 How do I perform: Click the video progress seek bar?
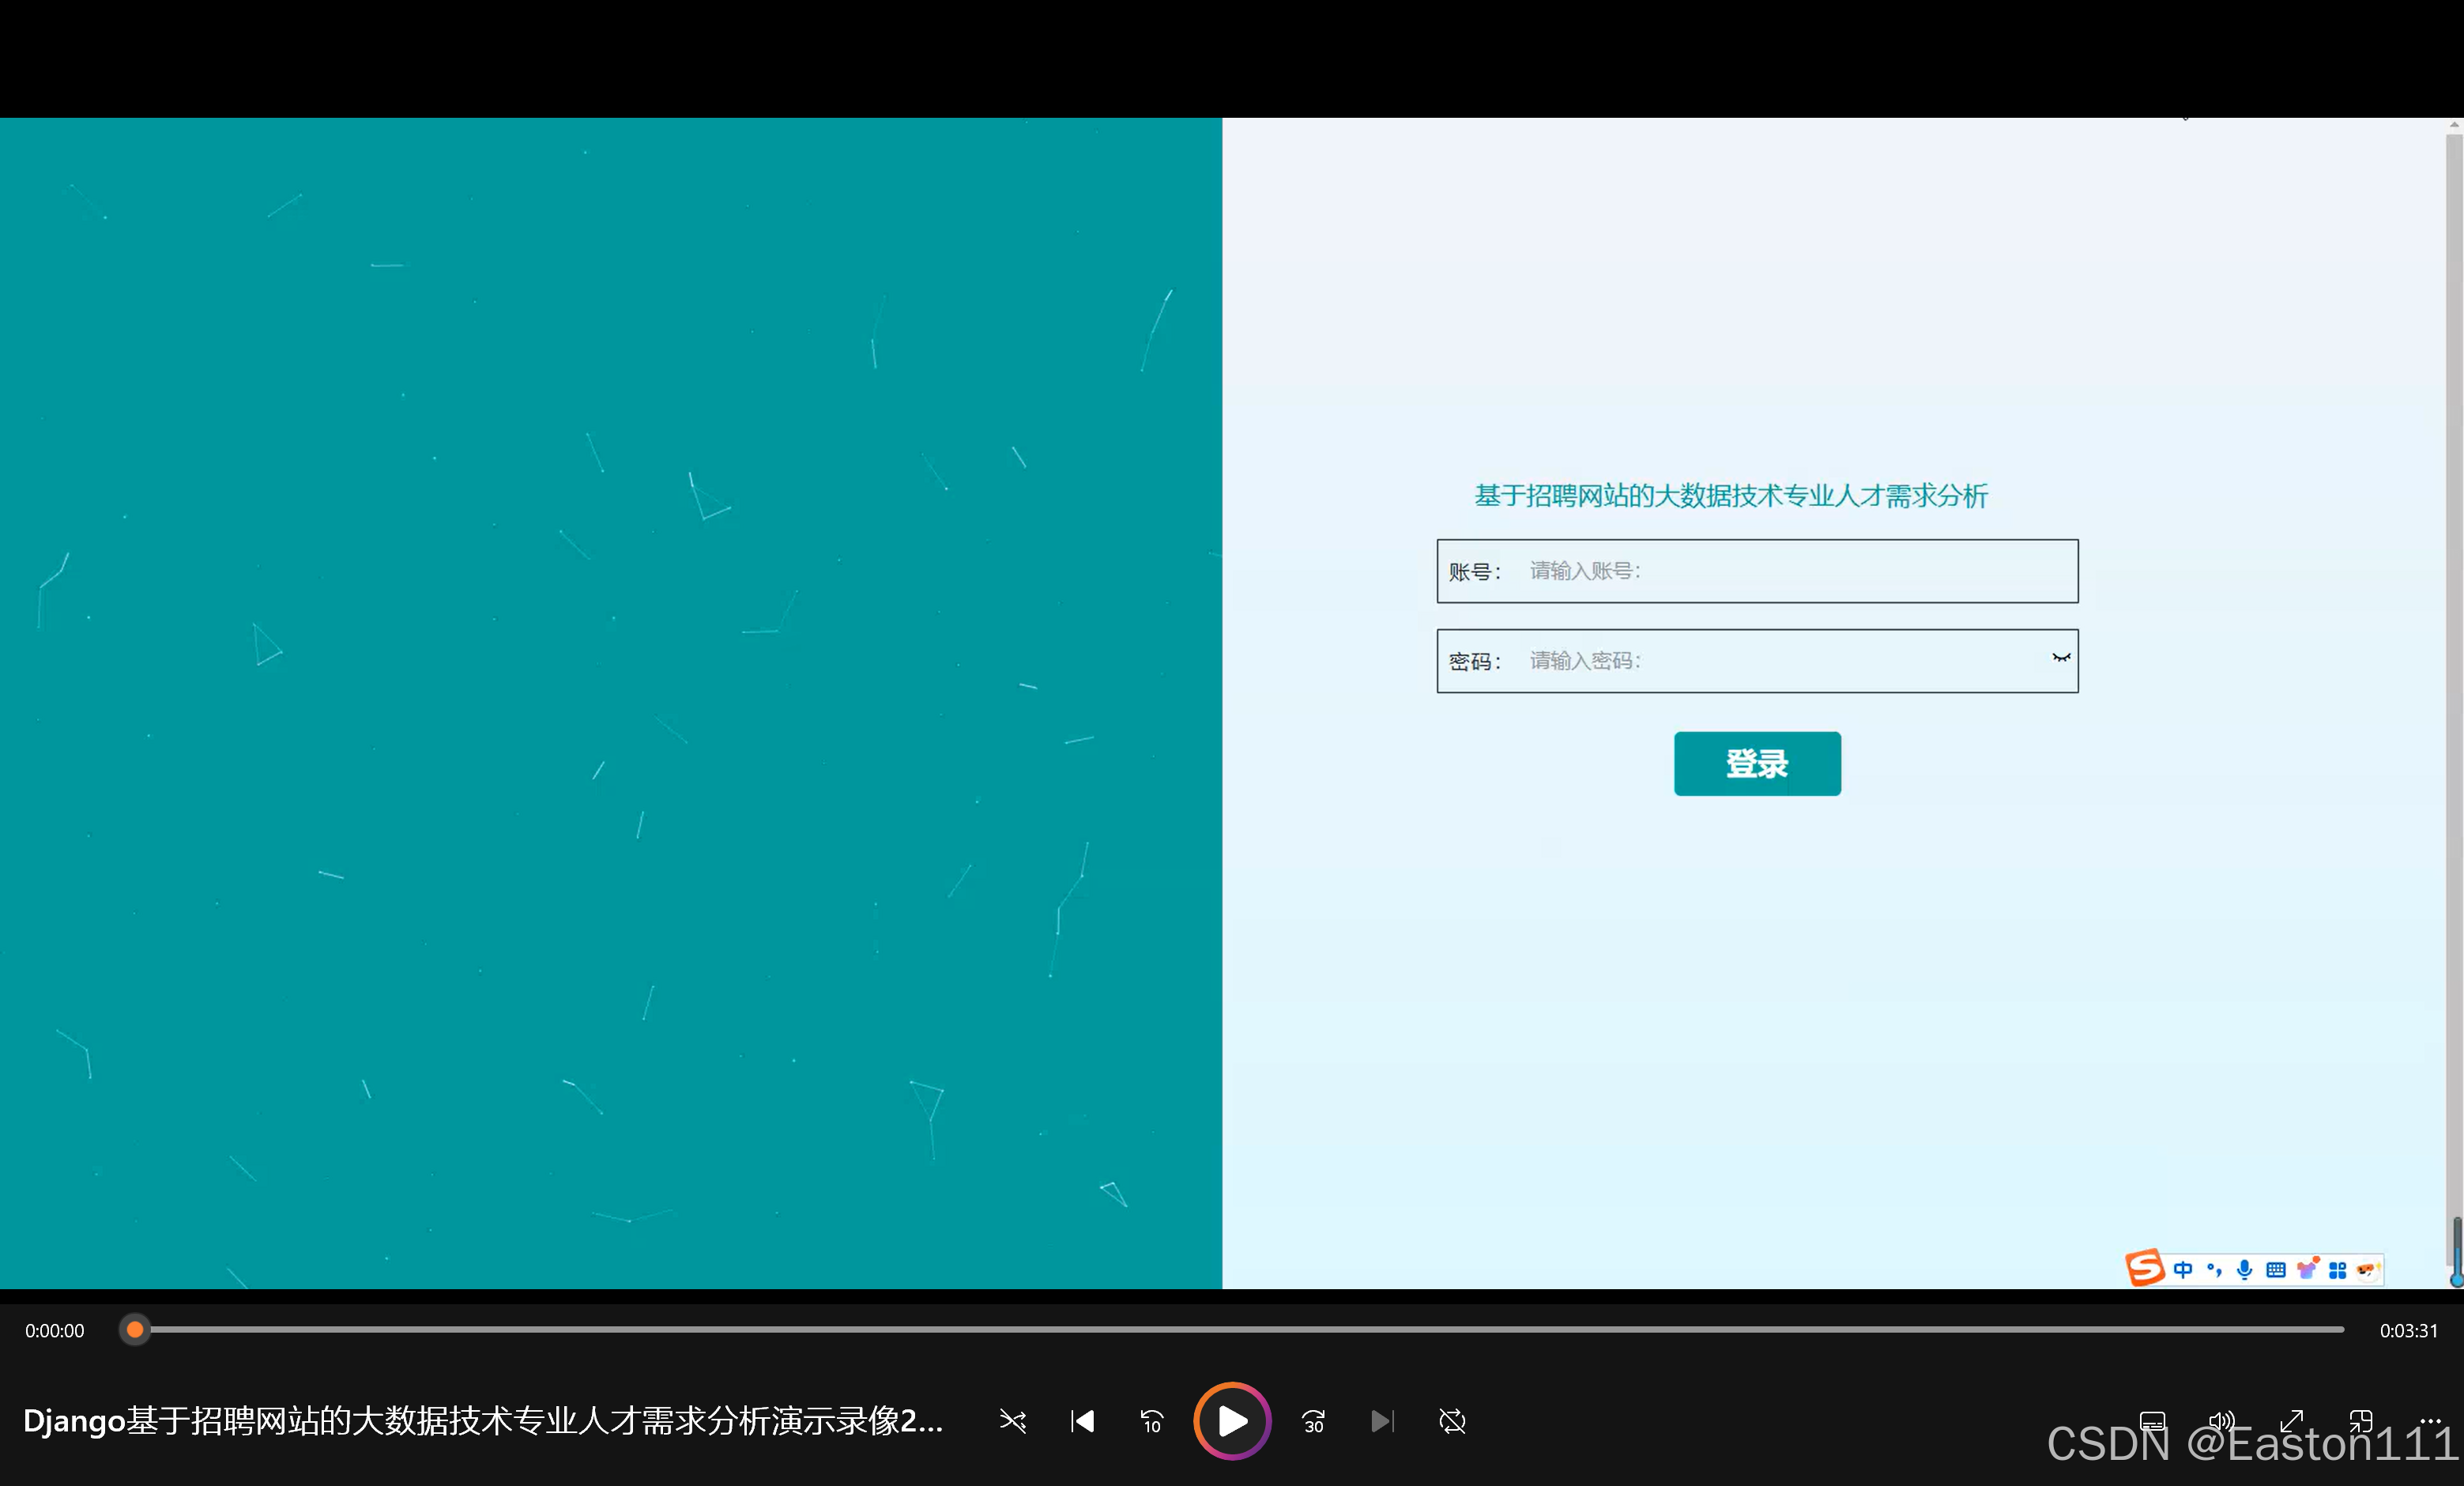pos(1240,1330)
